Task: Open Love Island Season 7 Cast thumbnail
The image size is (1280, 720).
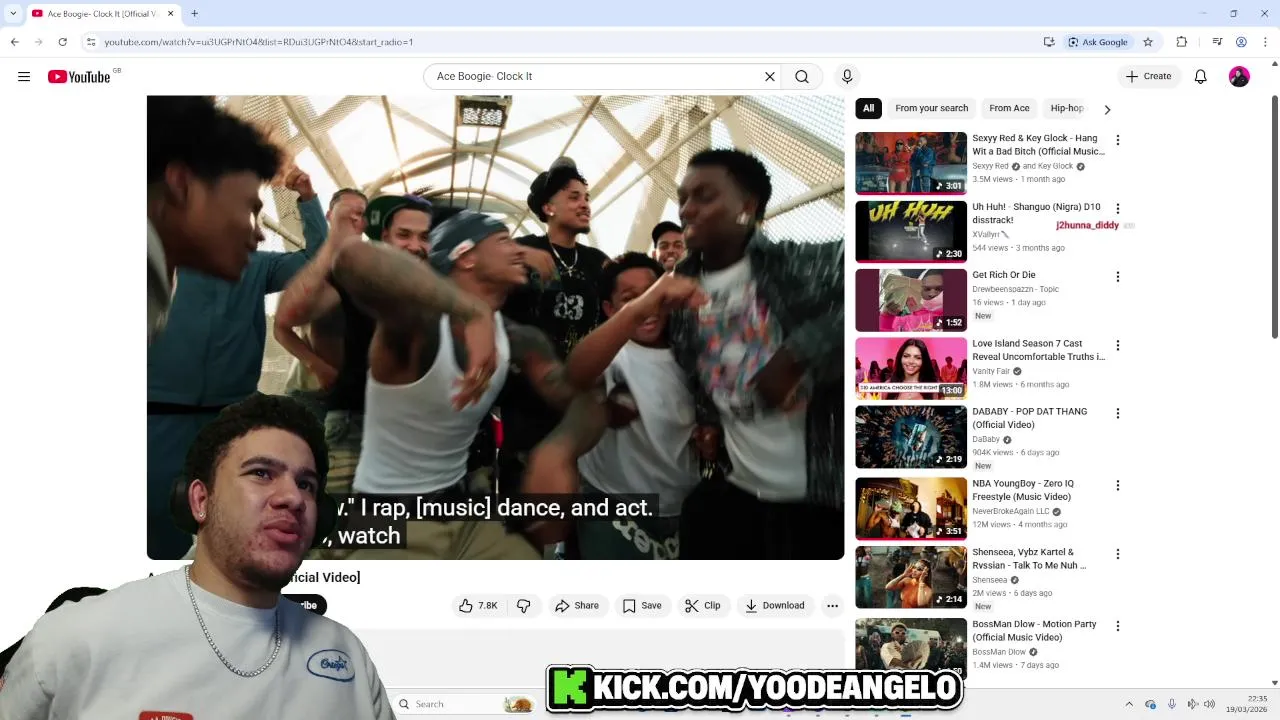Action: coord(911,368)
